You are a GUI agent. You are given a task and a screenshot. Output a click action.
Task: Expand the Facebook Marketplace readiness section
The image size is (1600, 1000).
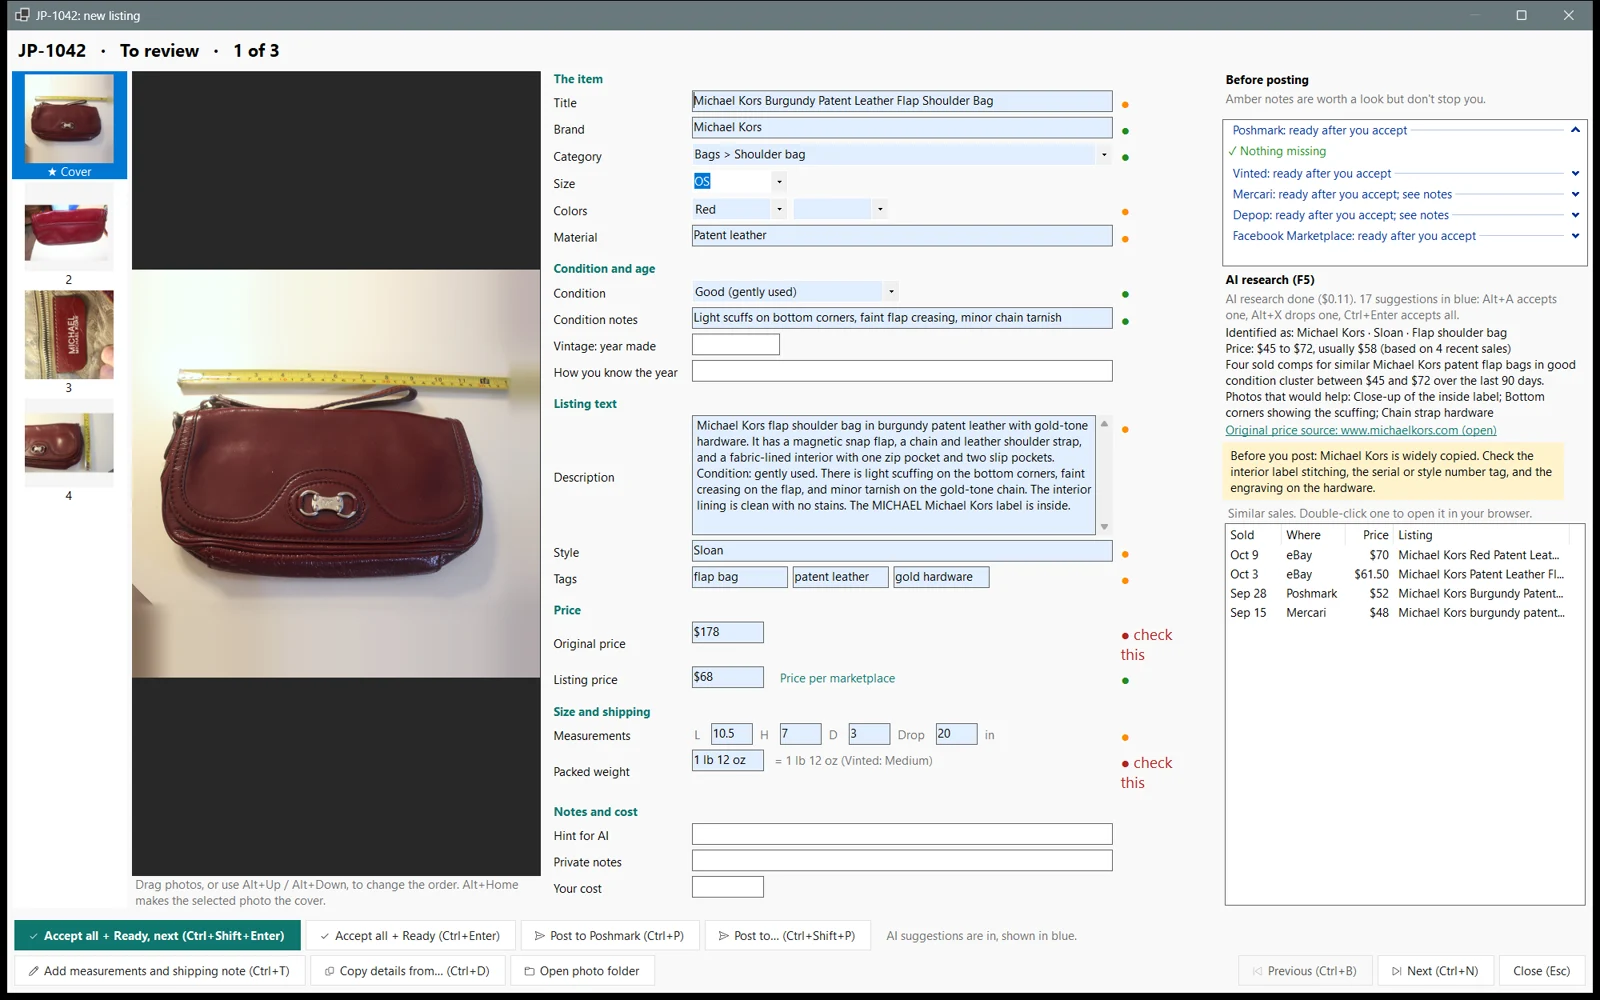tap(1575, 236)
